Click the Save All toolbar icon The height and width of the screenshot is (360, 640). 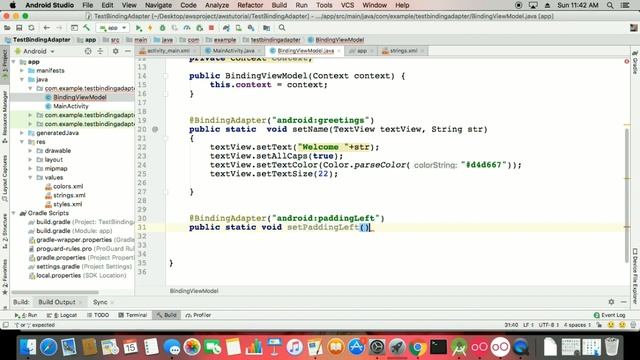tap(19, 28)
